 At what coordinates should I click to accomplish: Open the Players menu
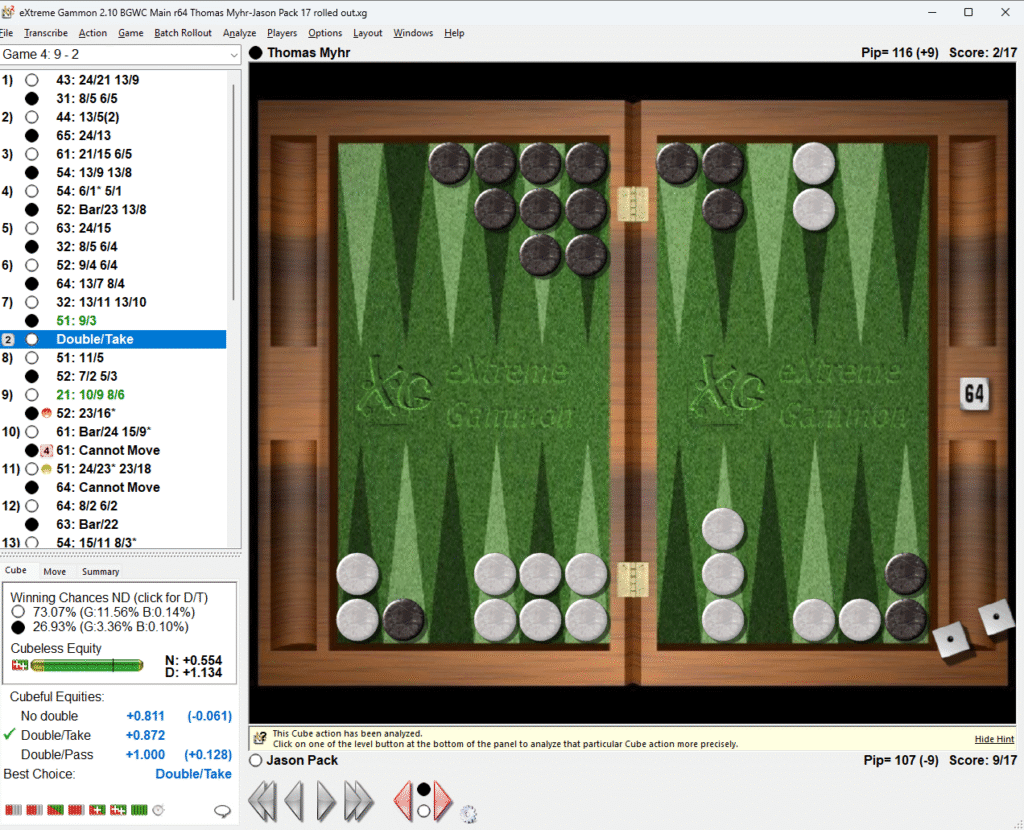point(281,33)
